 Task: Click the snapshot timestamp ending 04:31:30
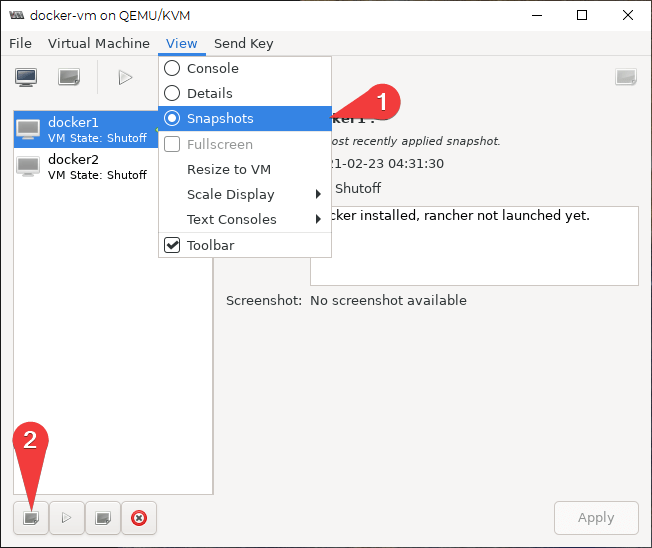[x=387, y=163]
